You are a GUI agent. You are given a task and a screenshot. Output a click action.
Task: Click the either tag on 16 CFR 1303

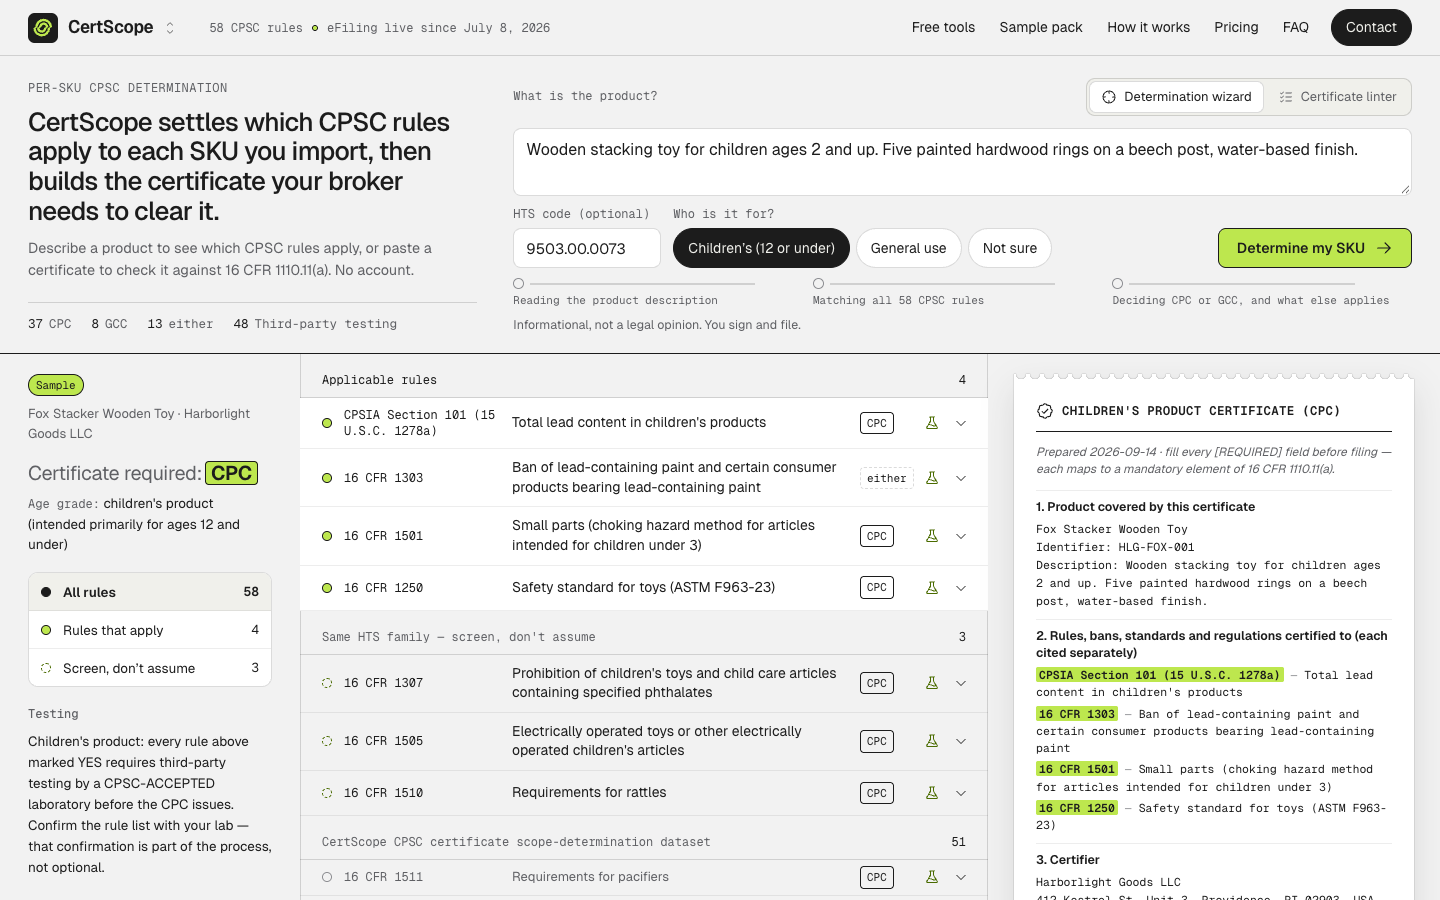(887, 478)
